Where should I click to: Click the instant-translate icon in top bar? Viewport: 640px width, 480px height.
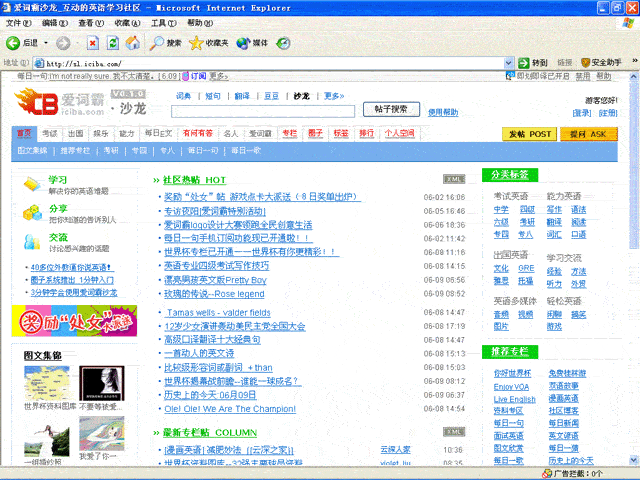coord(510,76)
